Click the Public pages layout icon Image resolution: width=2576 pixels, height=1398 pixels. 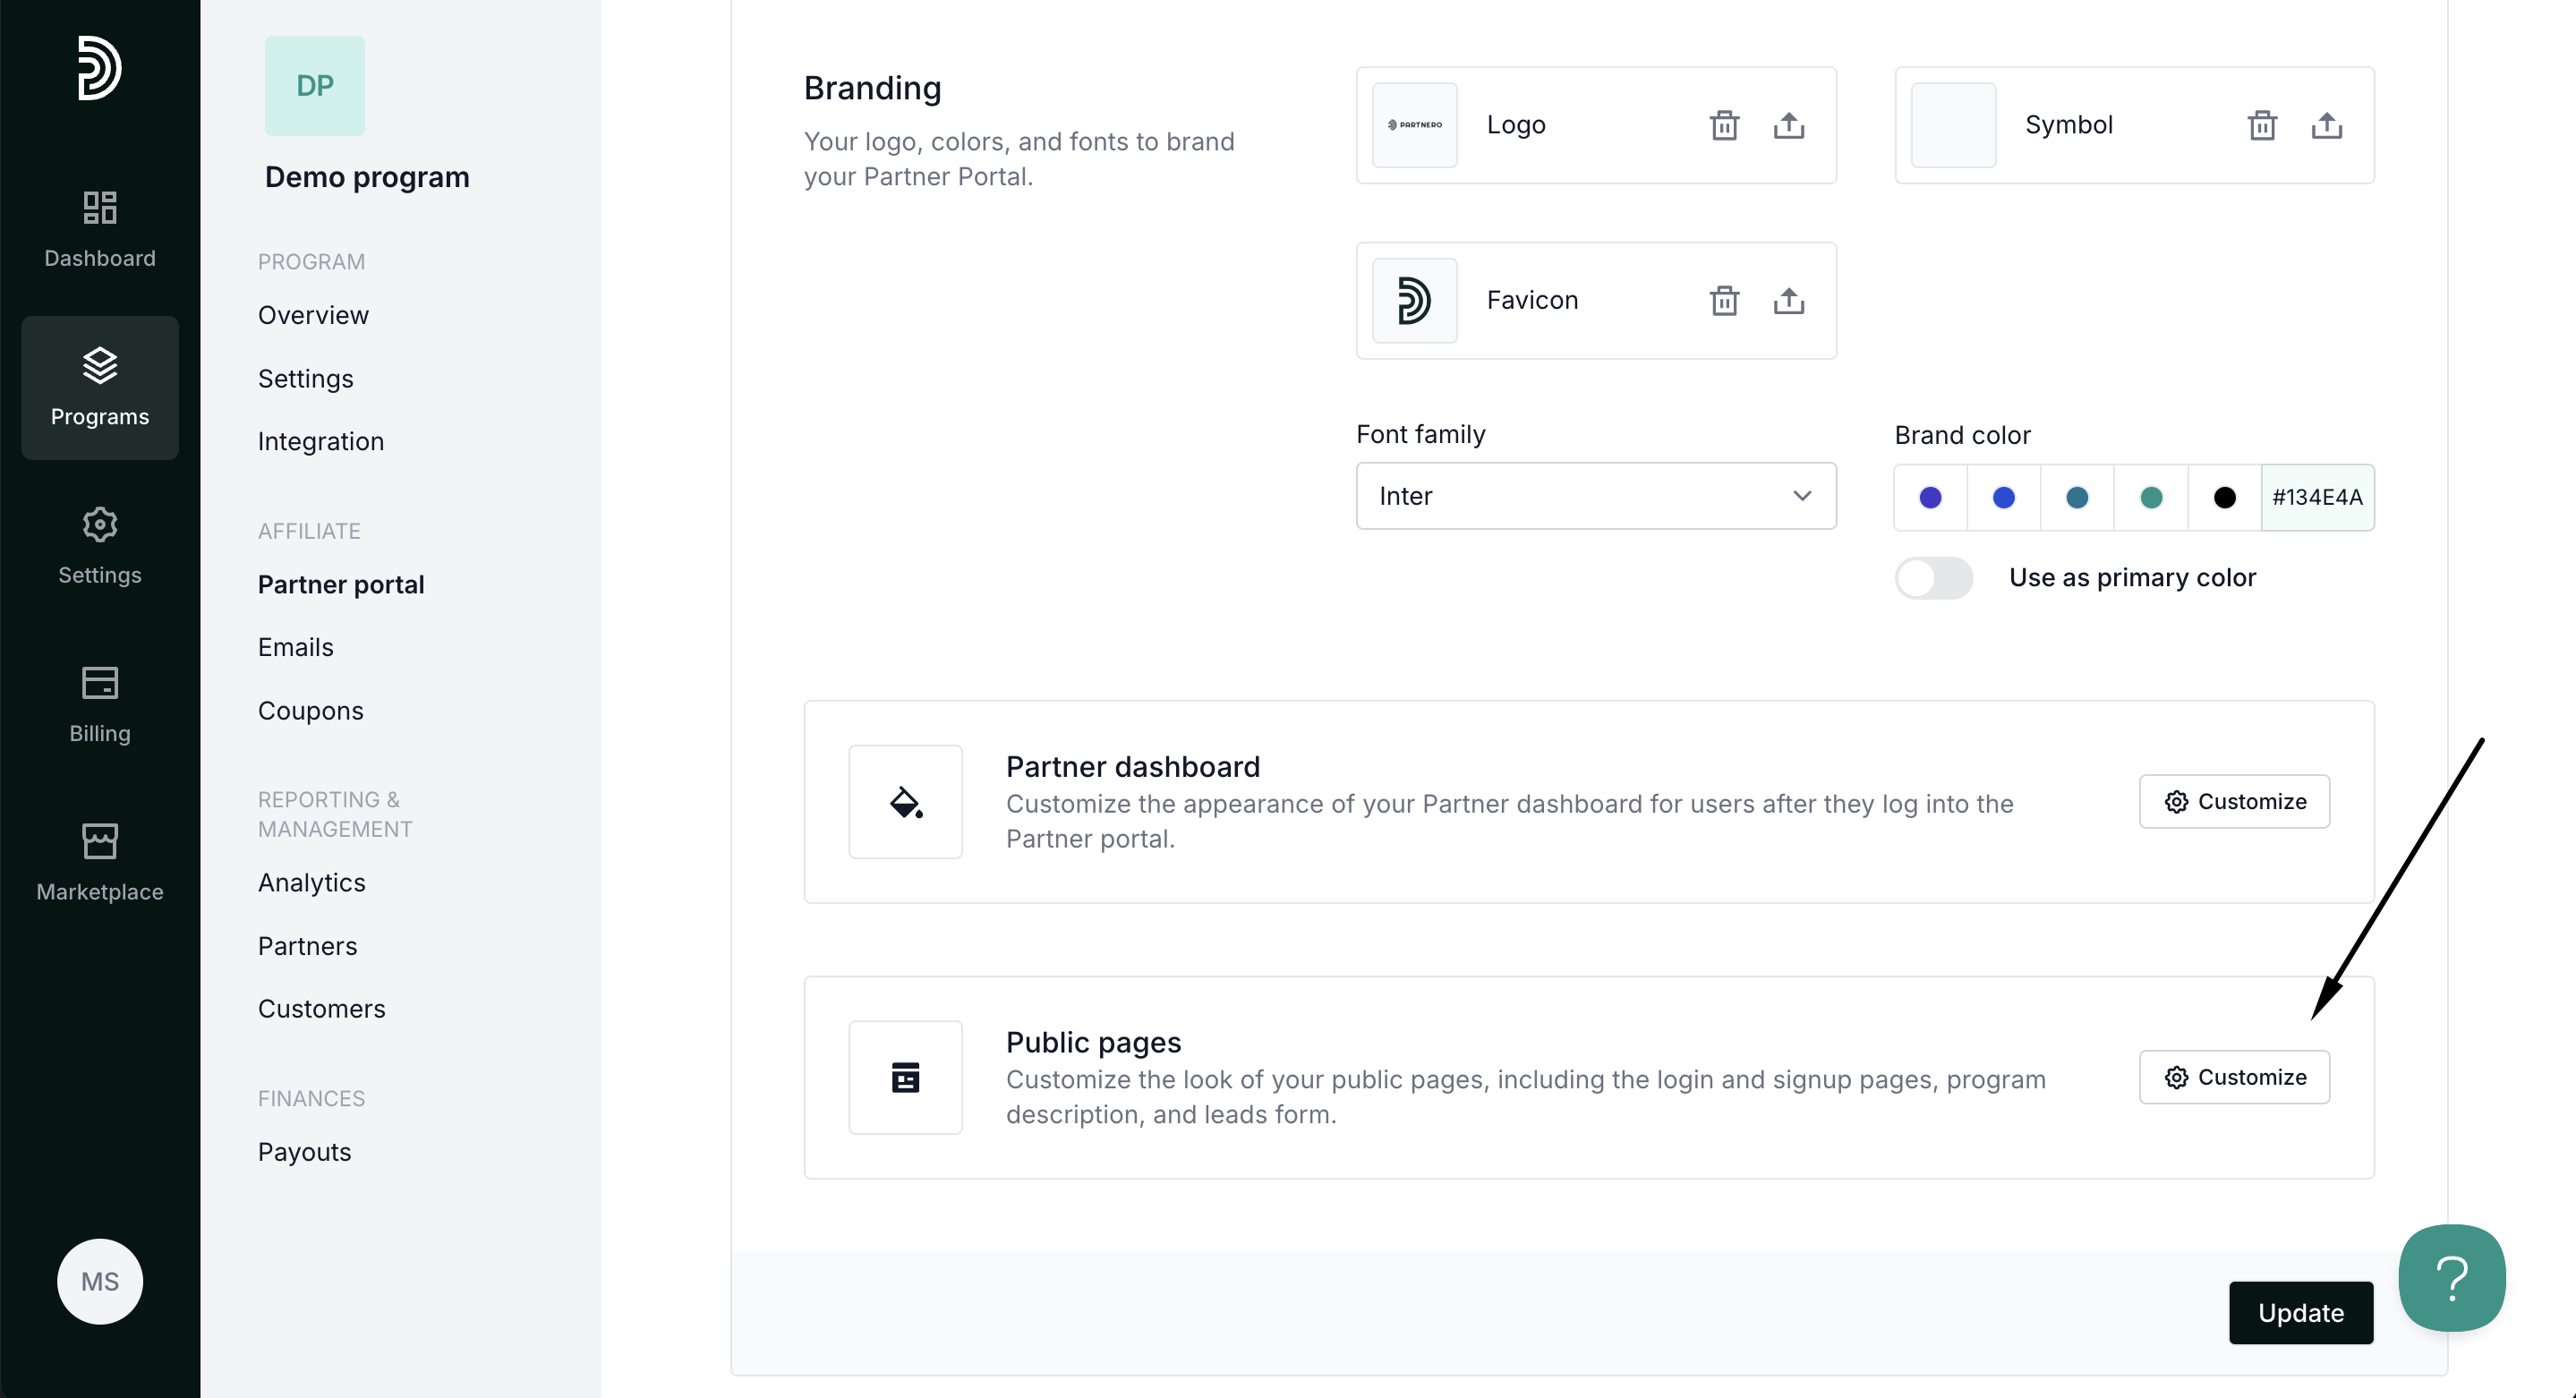coord(906,1077)
